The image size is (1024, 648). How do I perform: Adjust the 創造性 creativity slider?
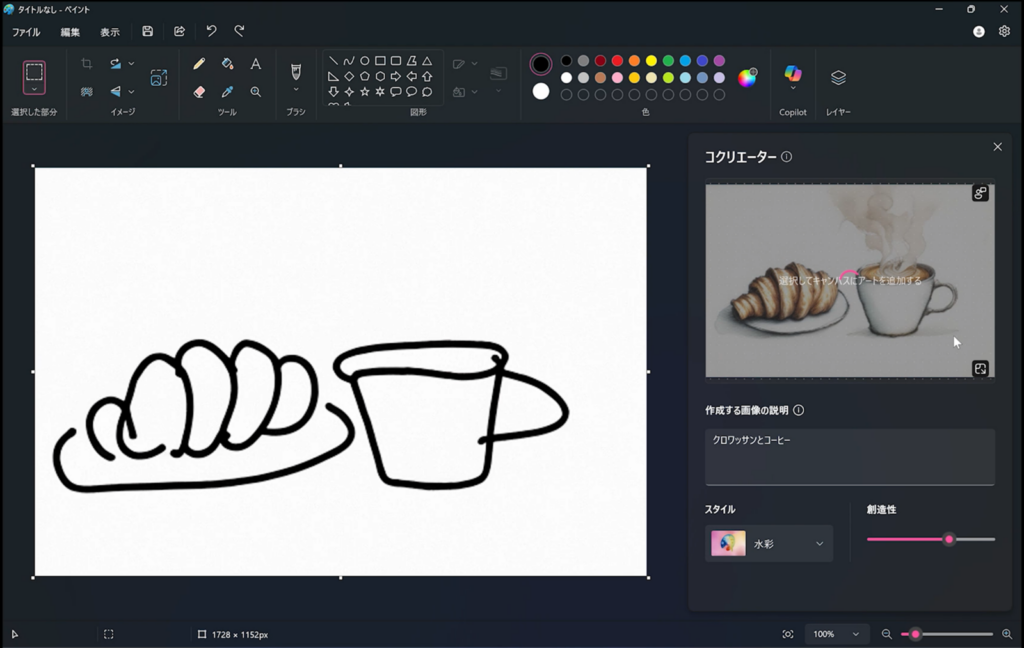tap(949, 539)
